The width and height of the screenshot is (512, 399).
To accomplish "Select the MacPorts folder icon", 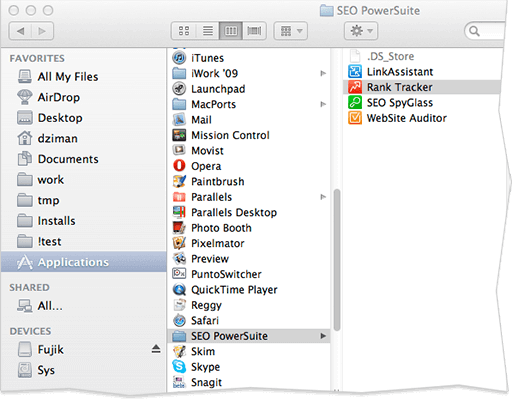I will point(179,104).
